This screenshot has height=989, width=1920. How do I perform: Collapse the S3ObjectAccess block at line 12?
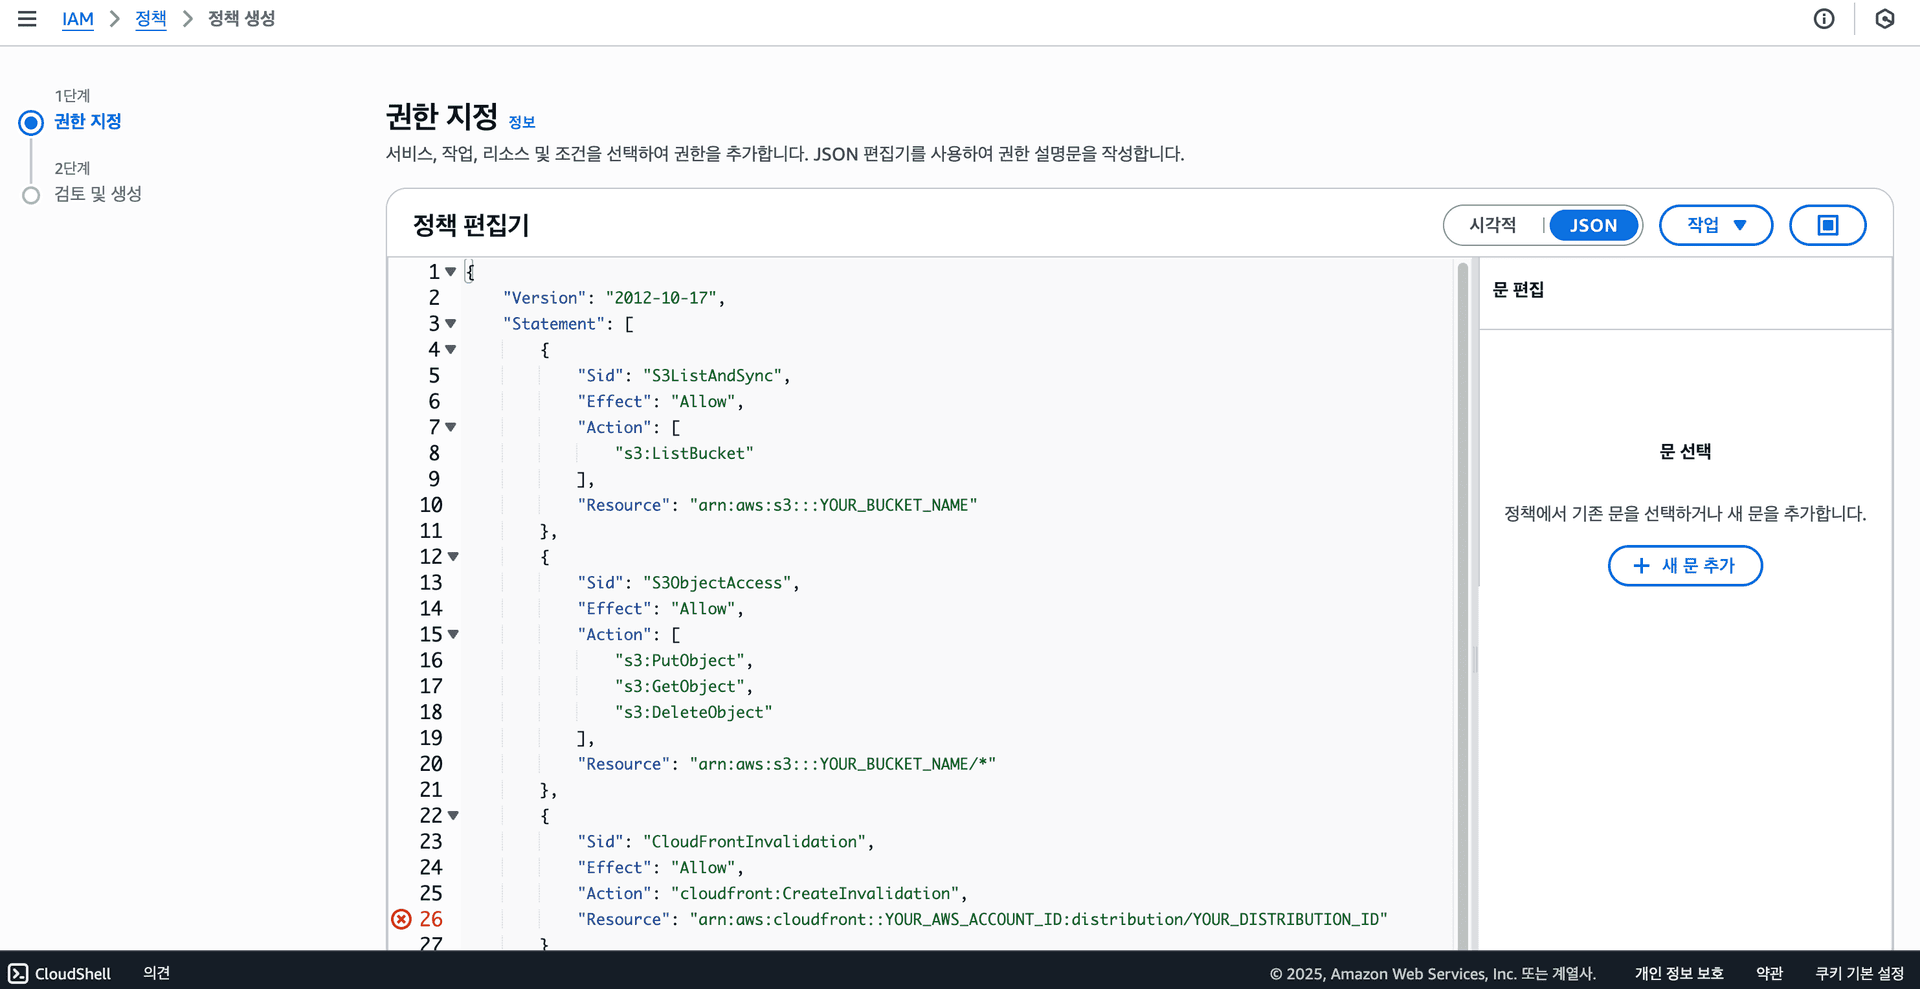pyautogui.click(x=453, y=557)
